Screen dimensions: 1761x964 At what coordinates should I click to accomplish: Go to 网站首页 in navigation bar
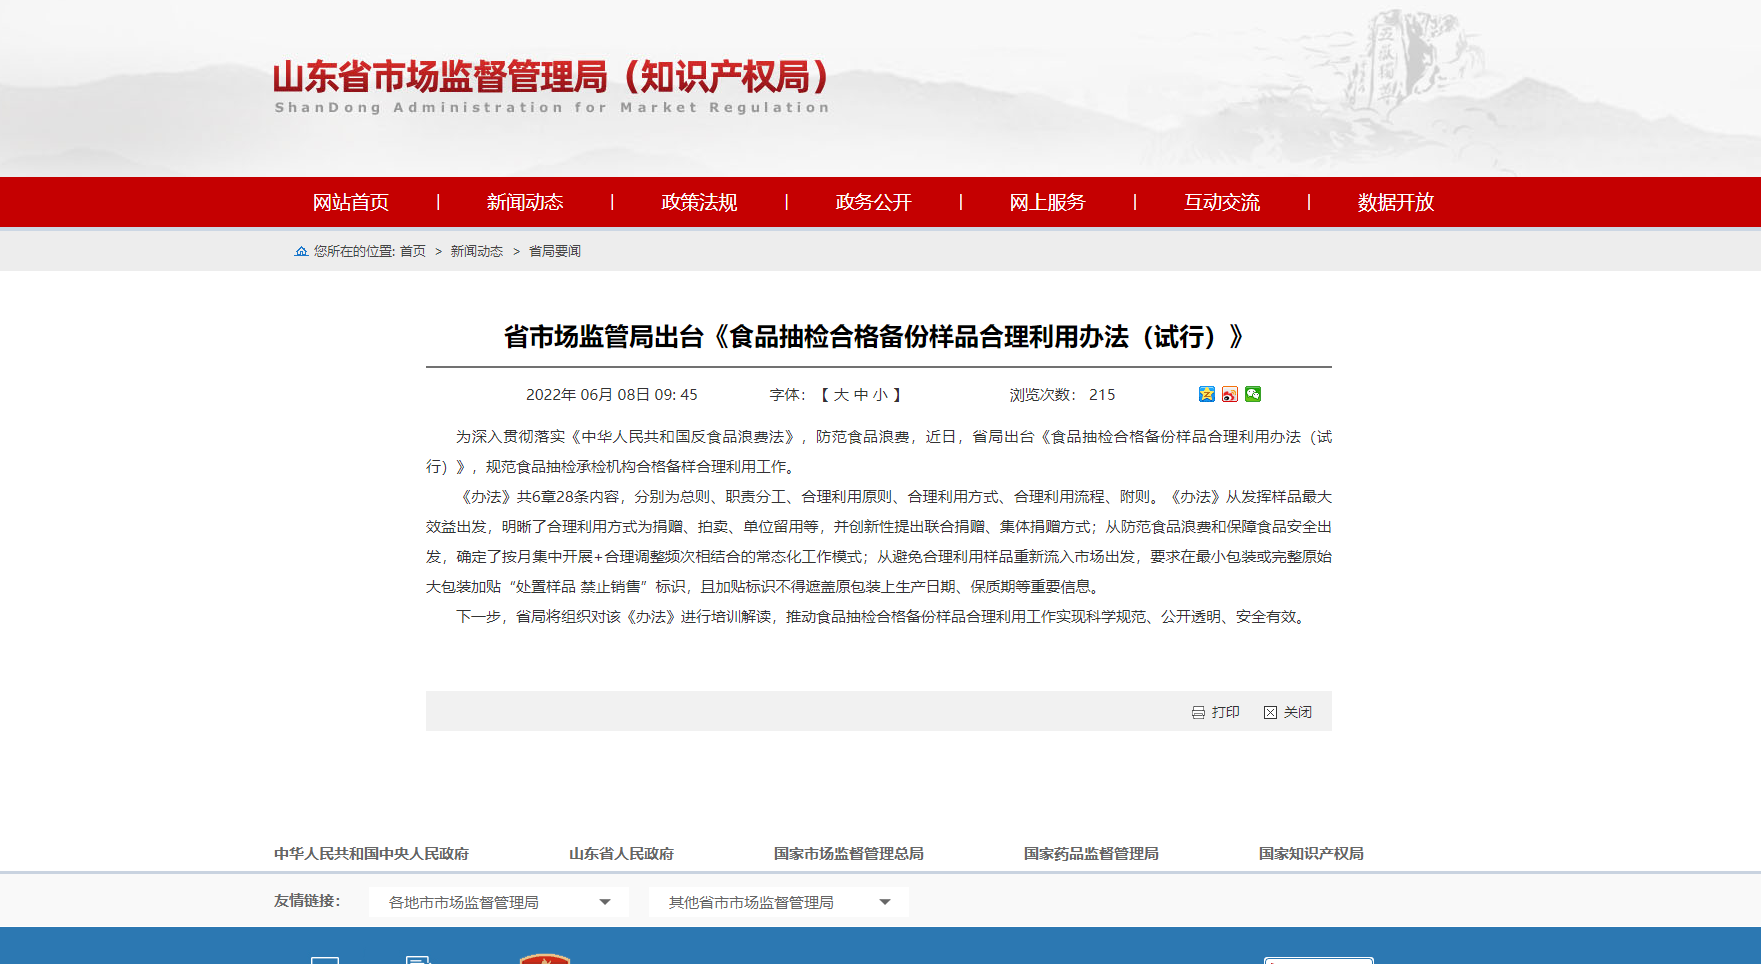[x=350, y=202]
